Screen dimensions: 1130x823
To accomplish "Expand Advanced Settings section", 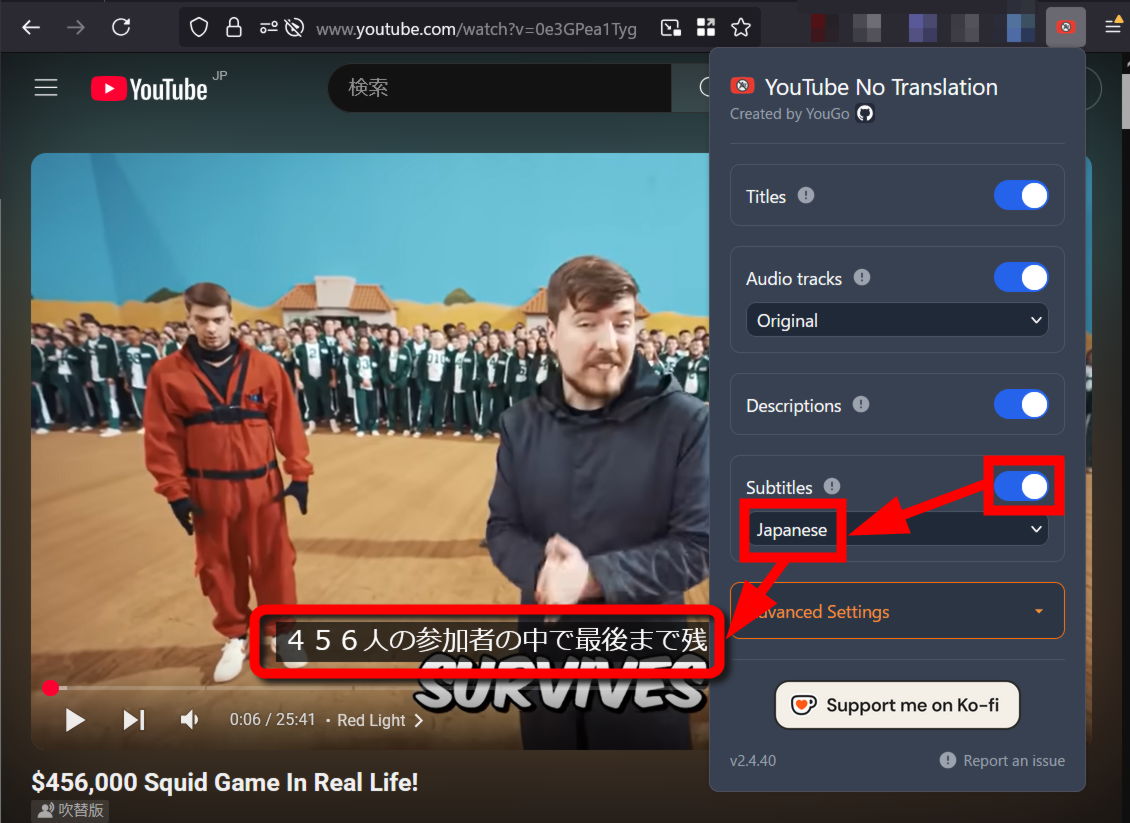I will coord(897,611).
